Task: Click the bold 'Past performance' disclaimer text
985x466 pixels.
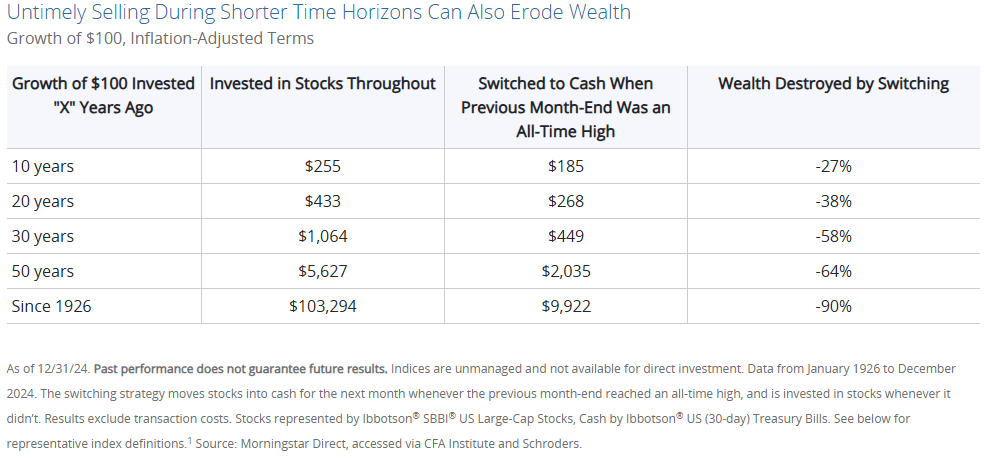Action: pos(241,369)
